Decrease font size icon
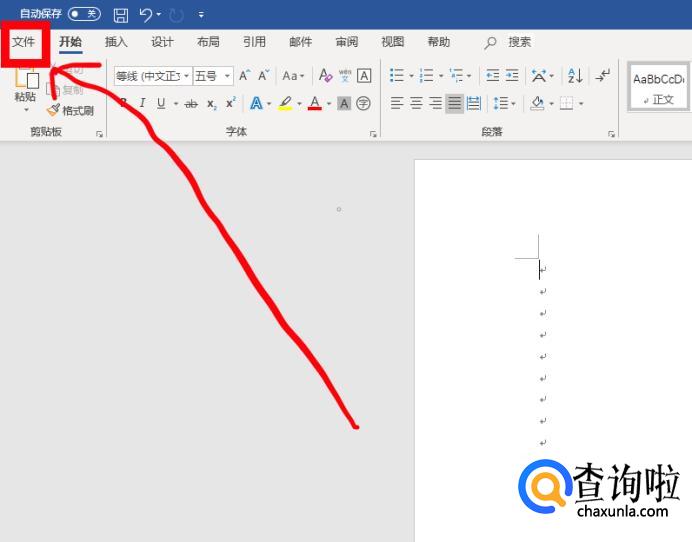Image resolution: width=692 pixels, height=542 pixels. (263, 76)
